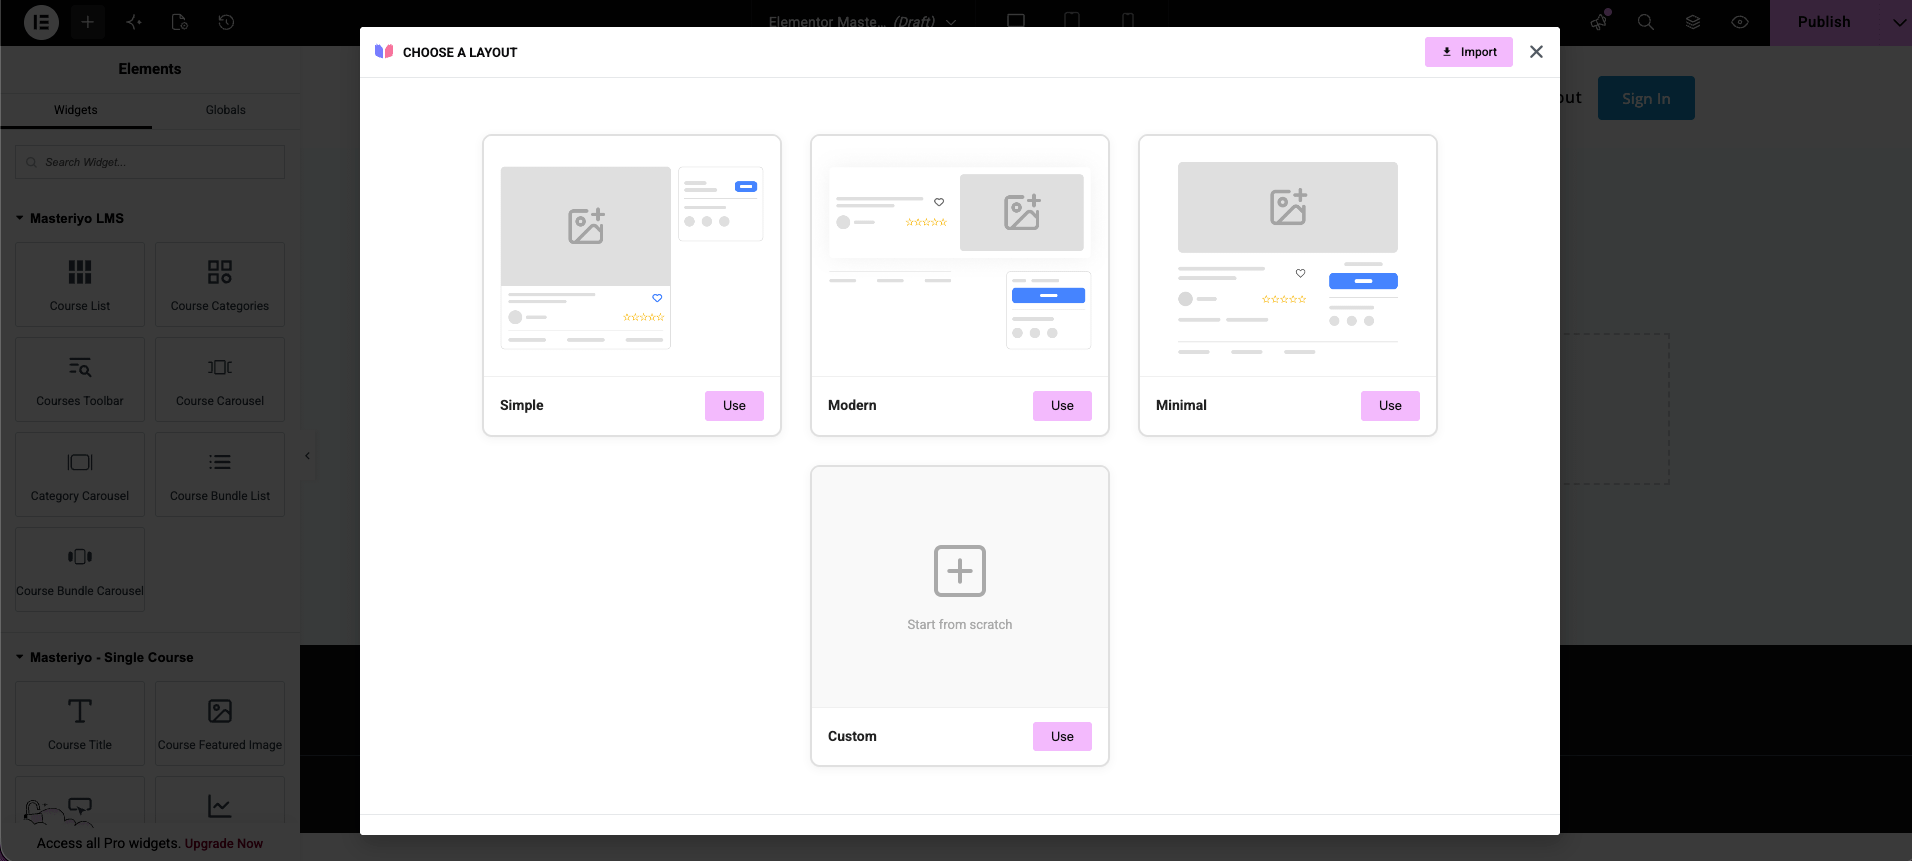Viewport: 1912px width, 861px height.
Task: Select the Course Carousel widget
Action: [x=220, y=379]
